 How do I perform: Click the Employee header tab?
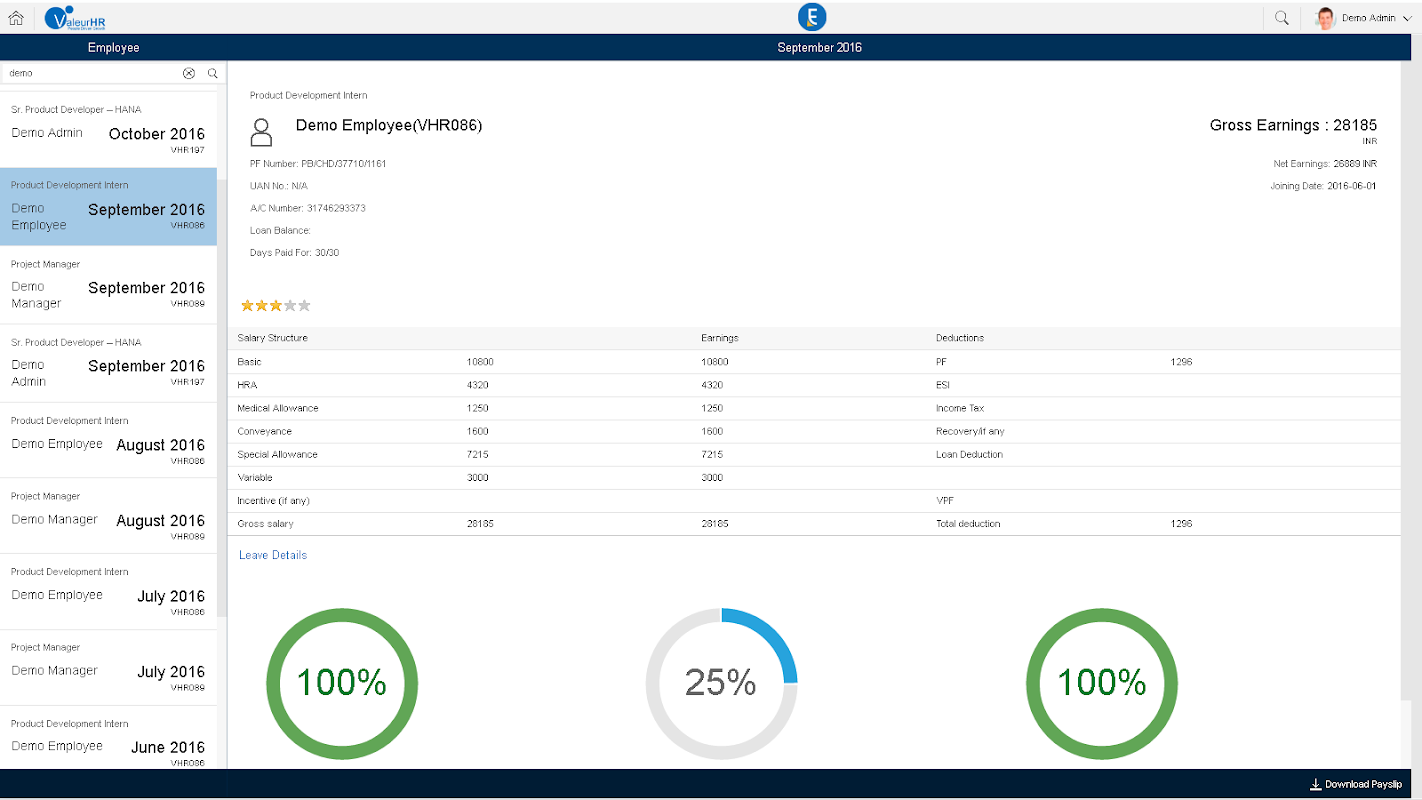click(113, 48)
